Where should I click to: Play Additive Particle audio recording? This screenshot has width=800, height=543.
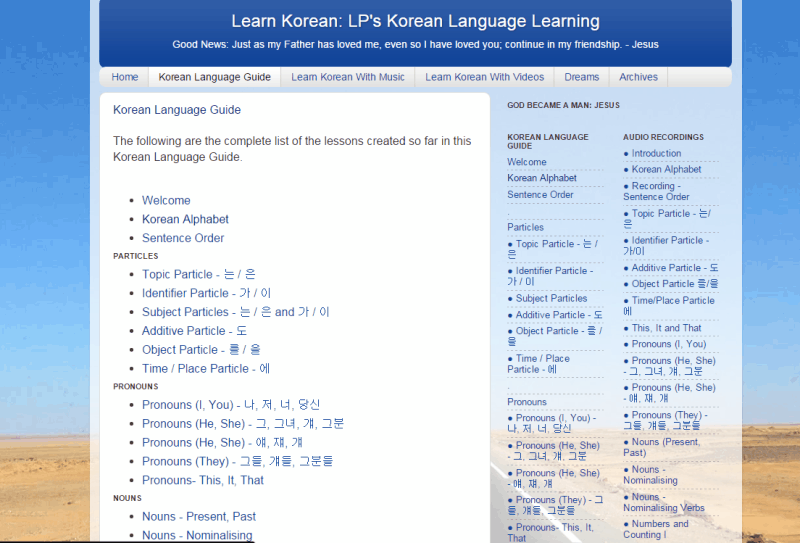[670, 268]
